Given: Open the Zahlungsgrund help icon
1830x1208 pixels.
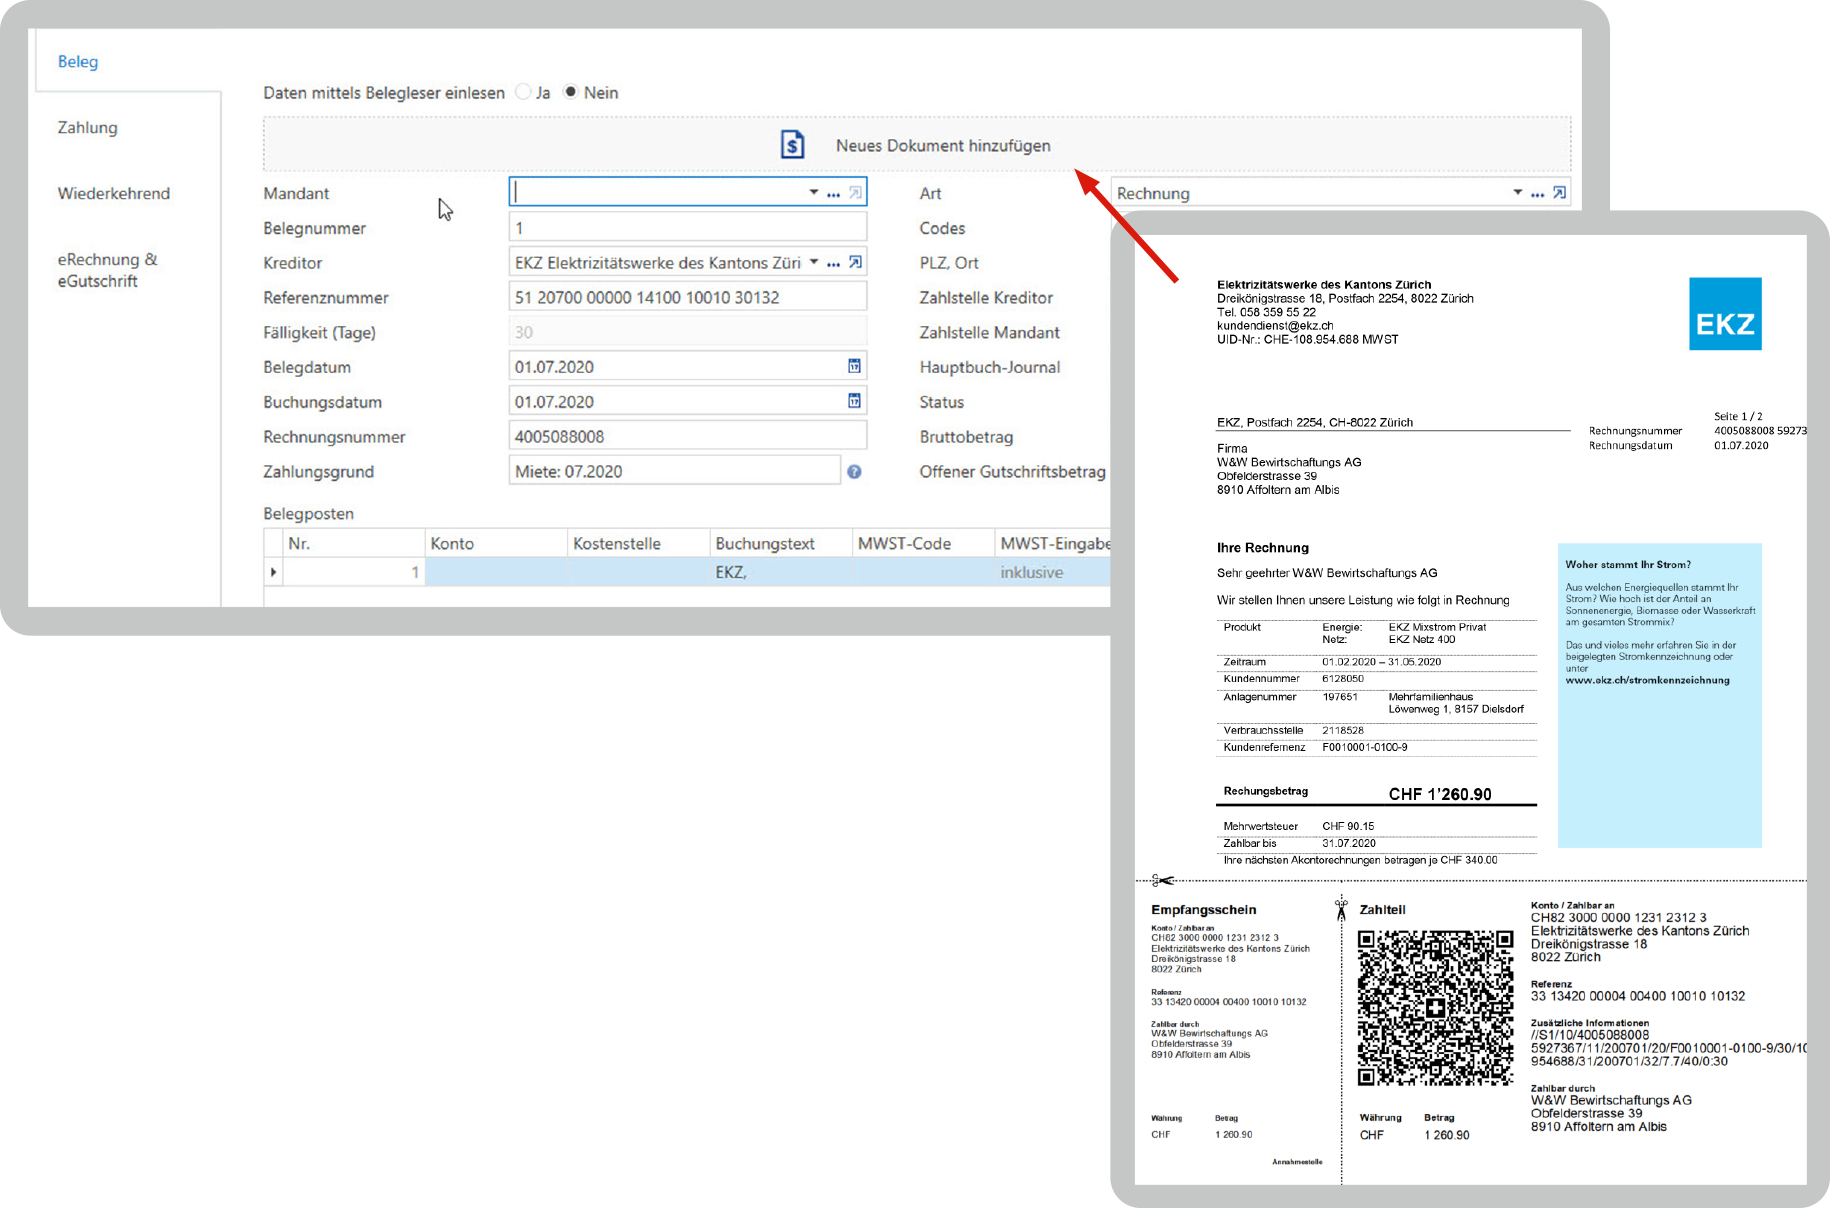Looking at the screenshot, I should [x=855, y=472].
